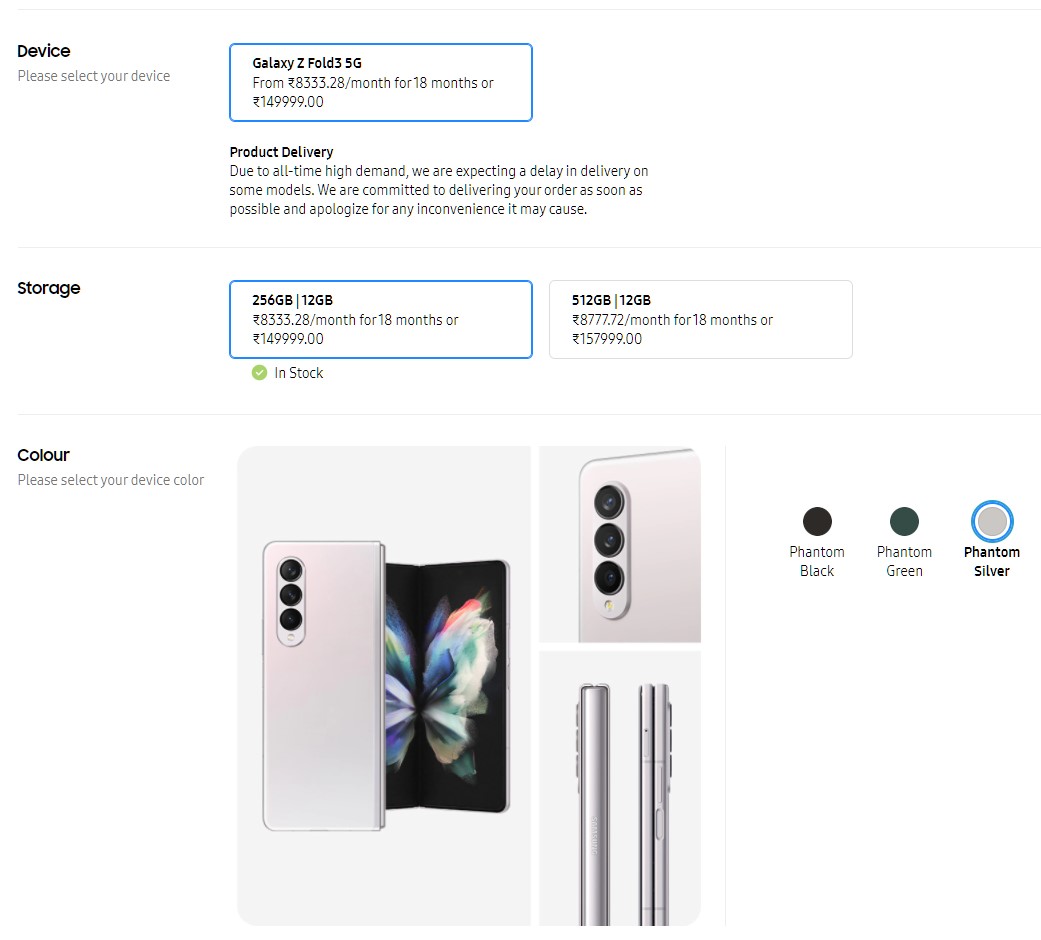Click the 'Please select your device color' text
Screen dimensions: 1041x940
coord(111,480)
